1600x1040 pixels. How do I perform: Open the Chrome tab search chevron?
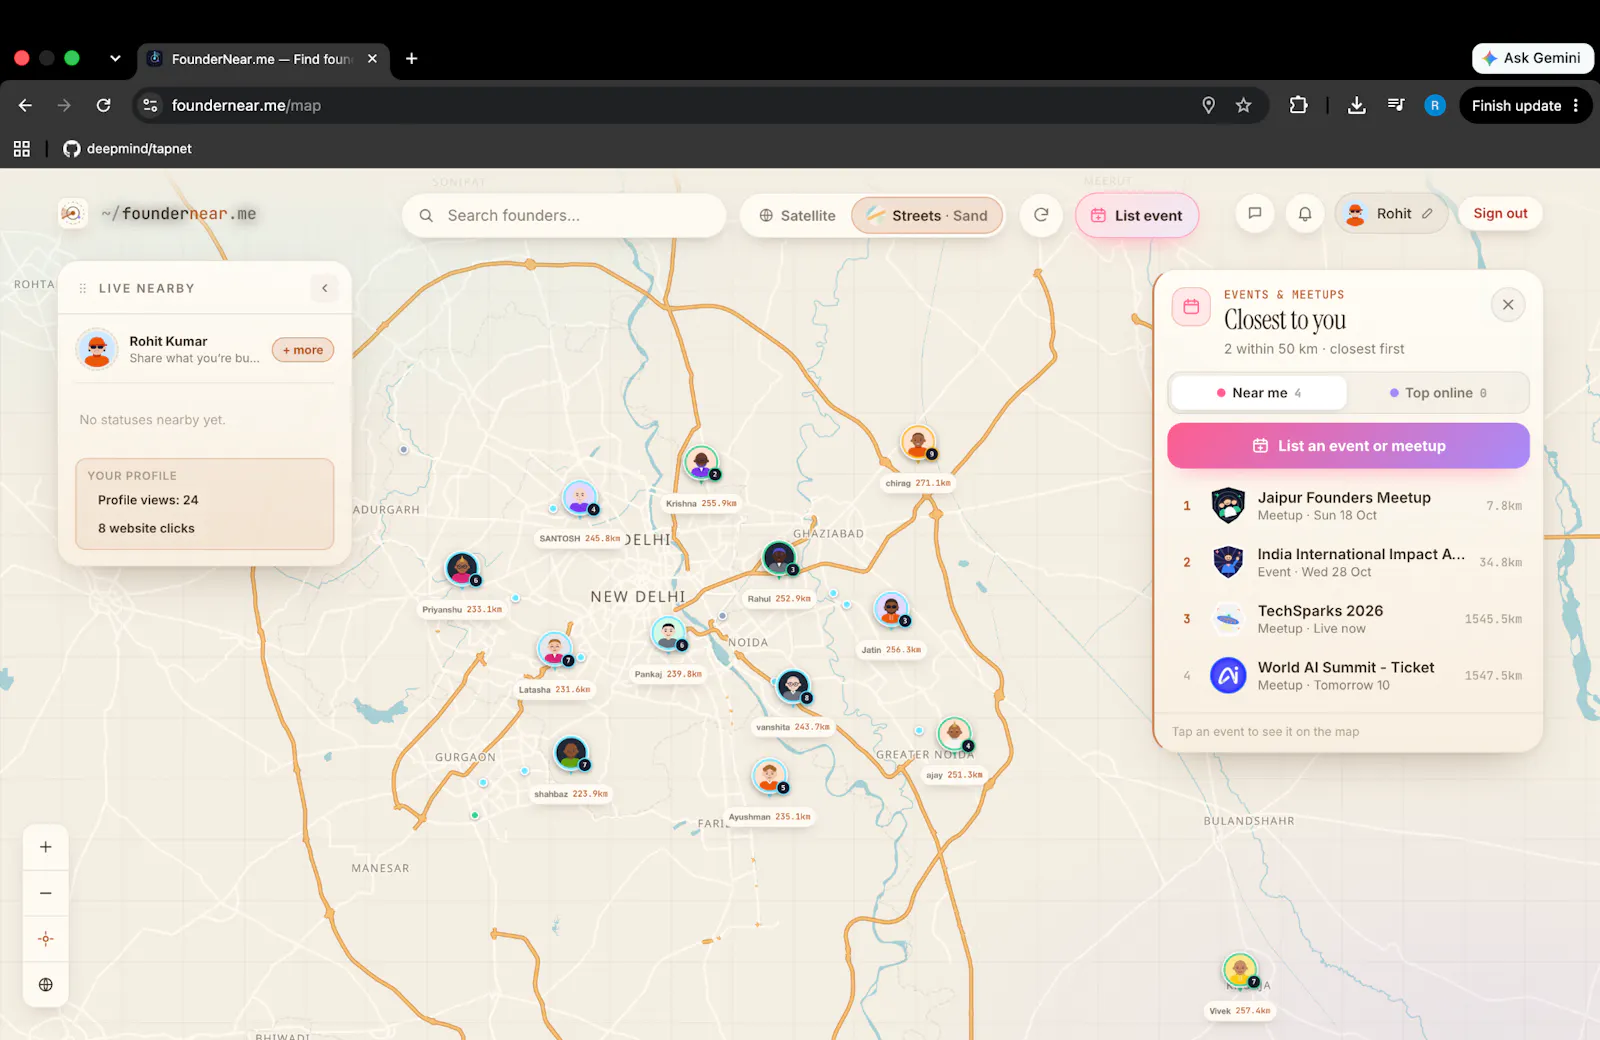click(115, 58)
